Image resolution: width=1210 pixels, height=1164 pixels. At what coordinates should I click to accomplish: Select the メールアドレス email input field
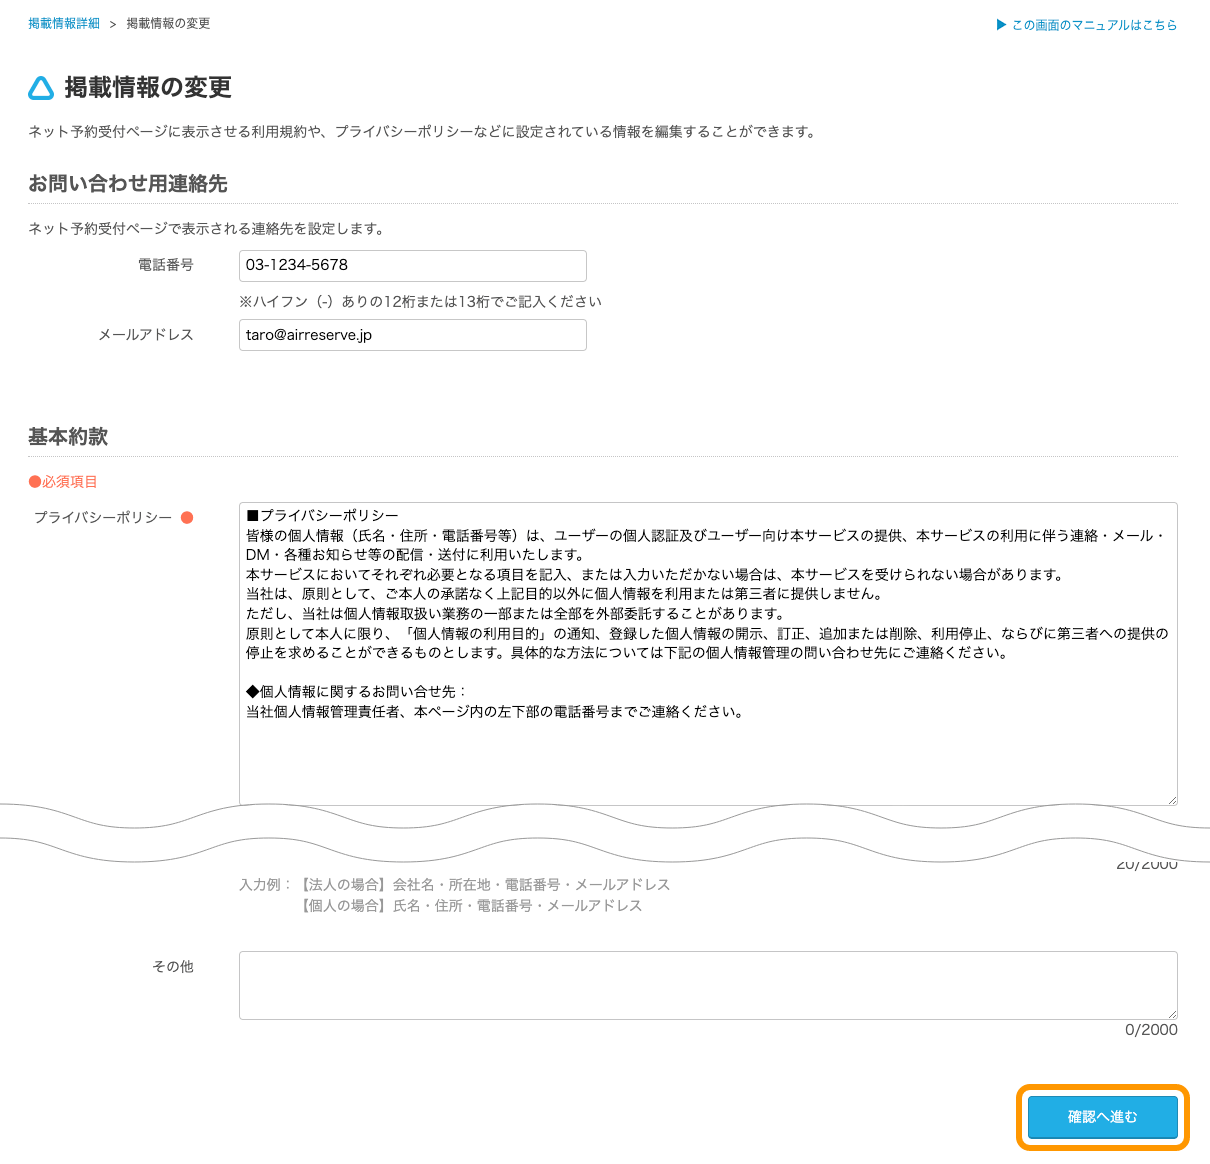click(412, 335)
